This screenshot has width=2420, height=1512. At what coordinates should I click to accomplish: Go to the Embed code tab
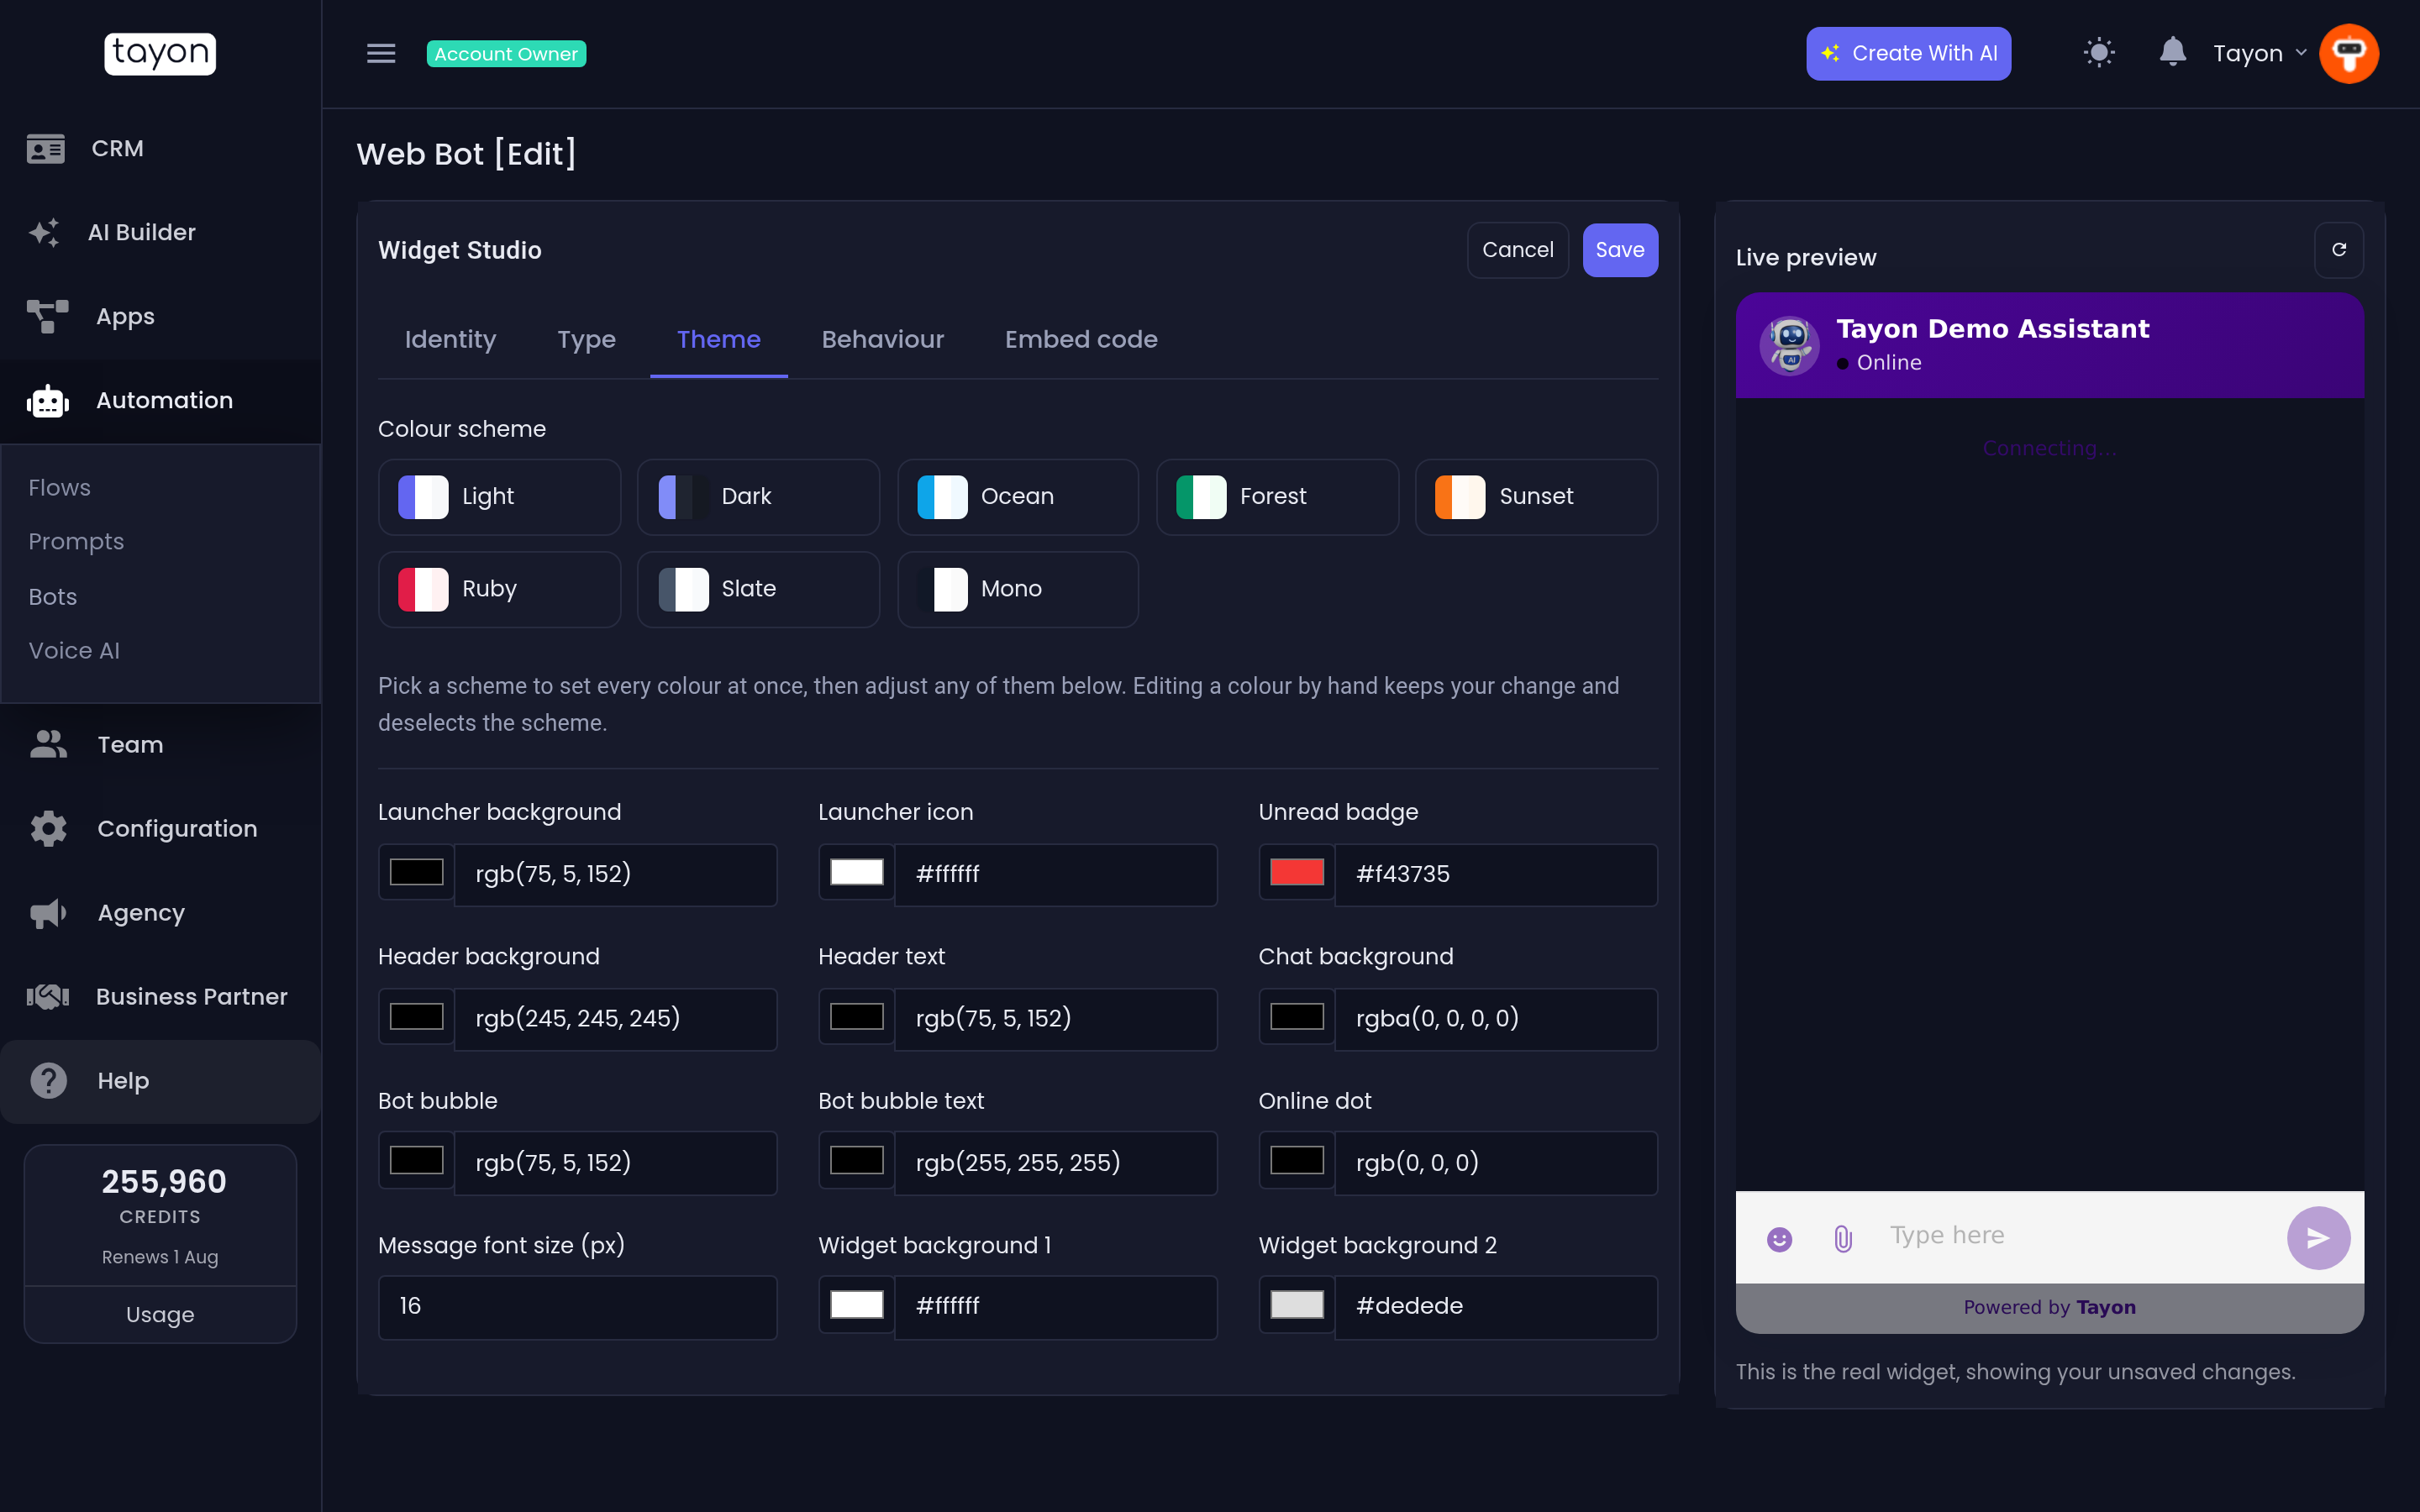pyautogui.click(x=1081, y=340)
